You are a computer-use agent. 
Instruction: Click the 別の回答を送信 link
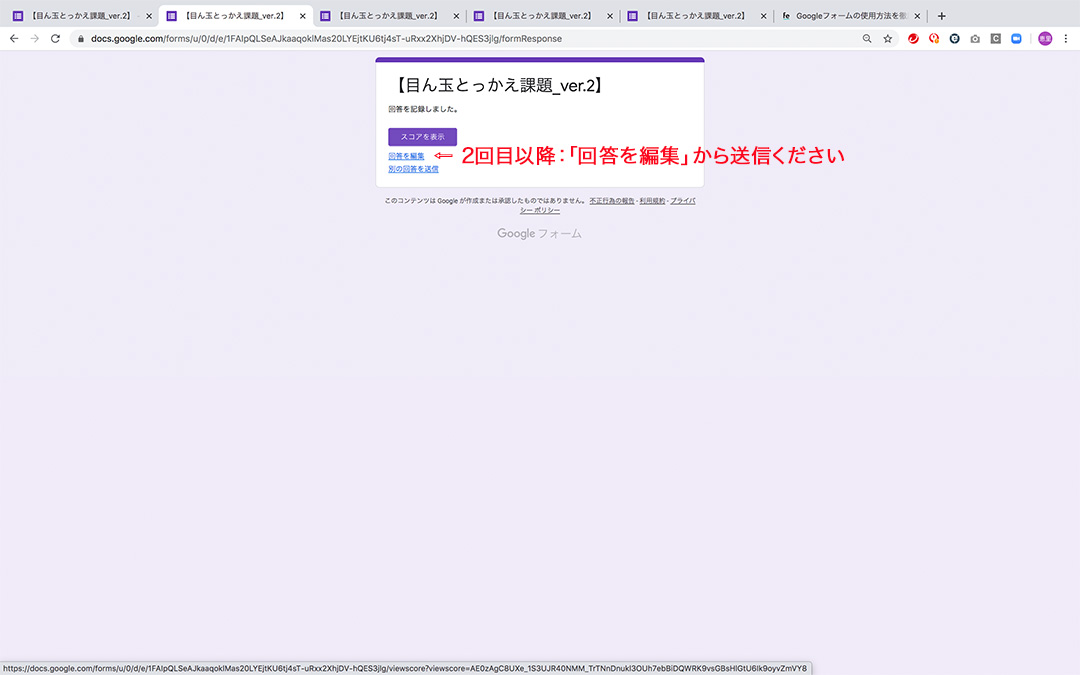pos(413,169)
